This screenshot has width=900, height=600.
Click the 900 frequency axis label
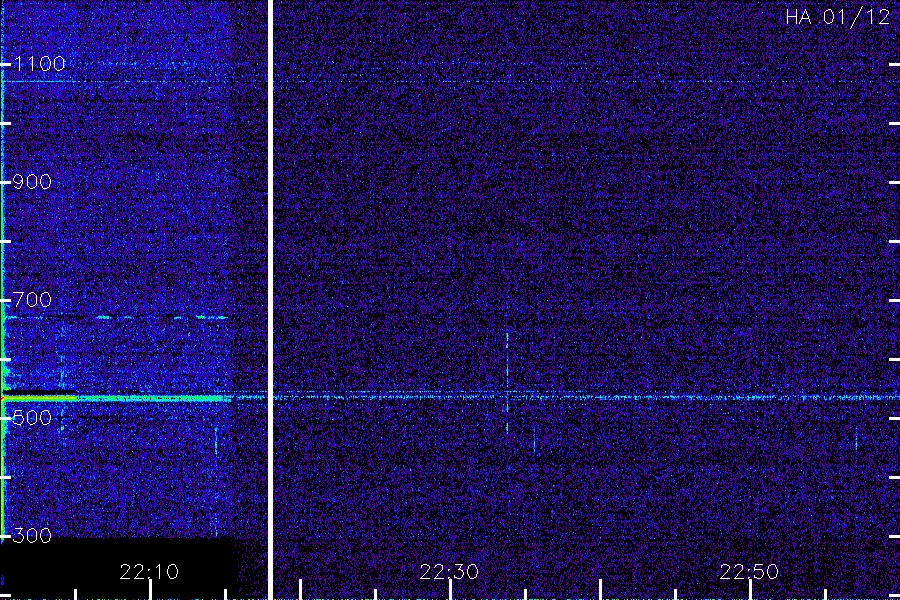(x=32, y=182)
